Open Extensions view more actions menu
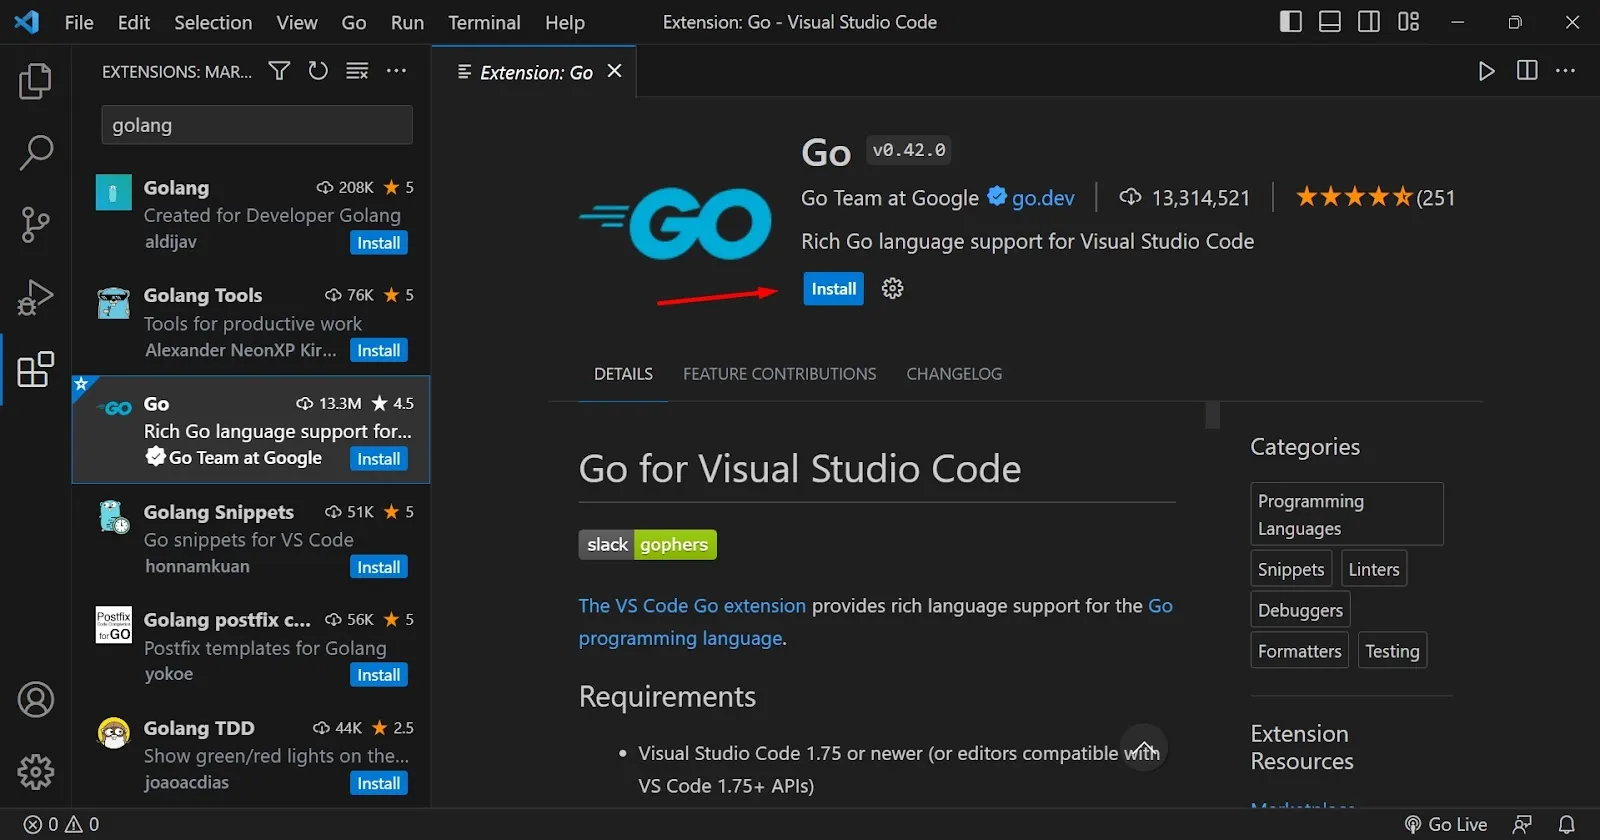1600x840 pixels. pos(397,71)
